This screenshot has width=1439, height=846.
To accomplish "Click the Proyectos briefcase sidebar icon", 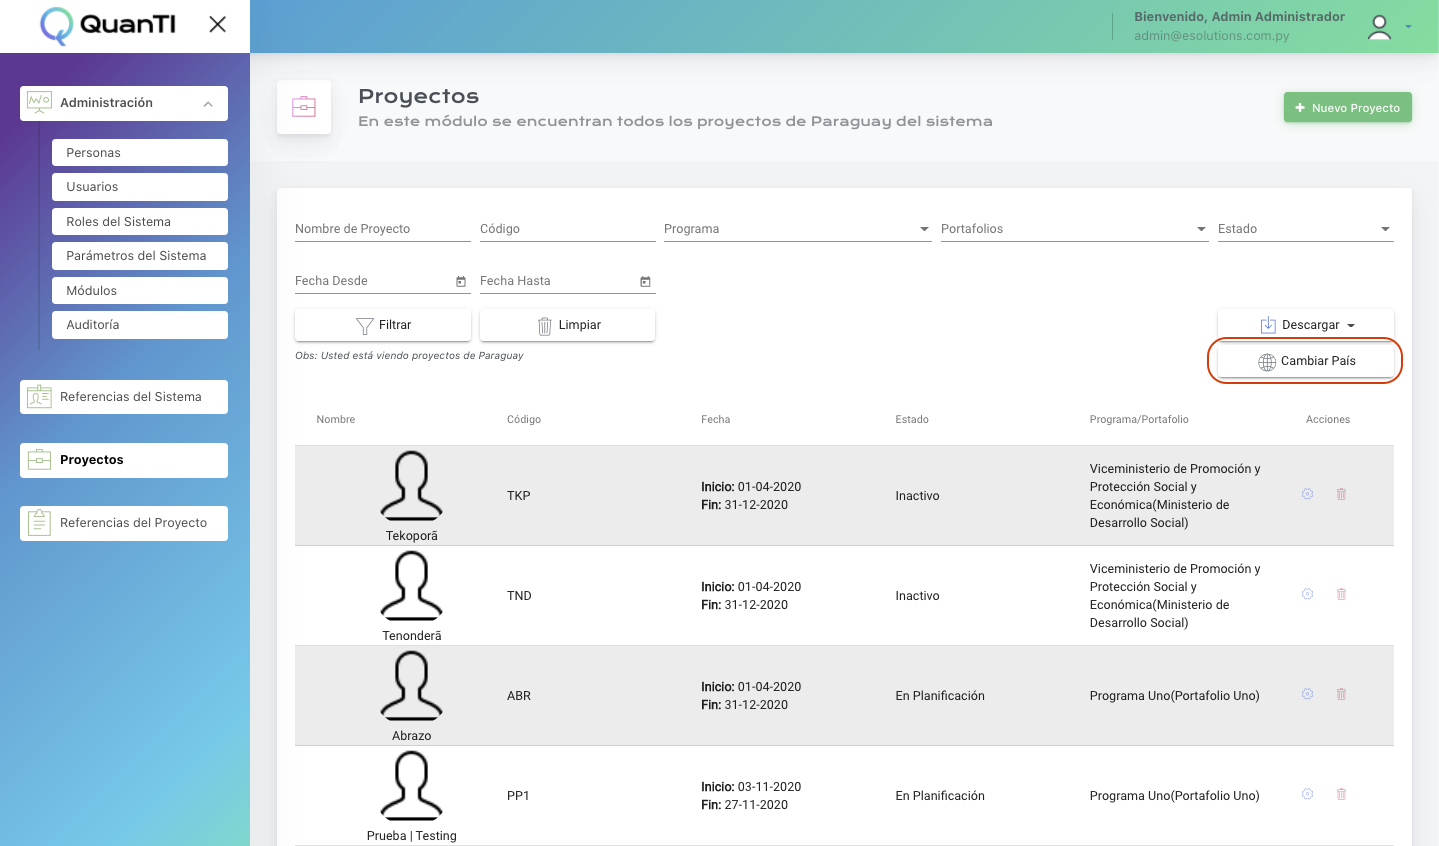I will 39,460.
